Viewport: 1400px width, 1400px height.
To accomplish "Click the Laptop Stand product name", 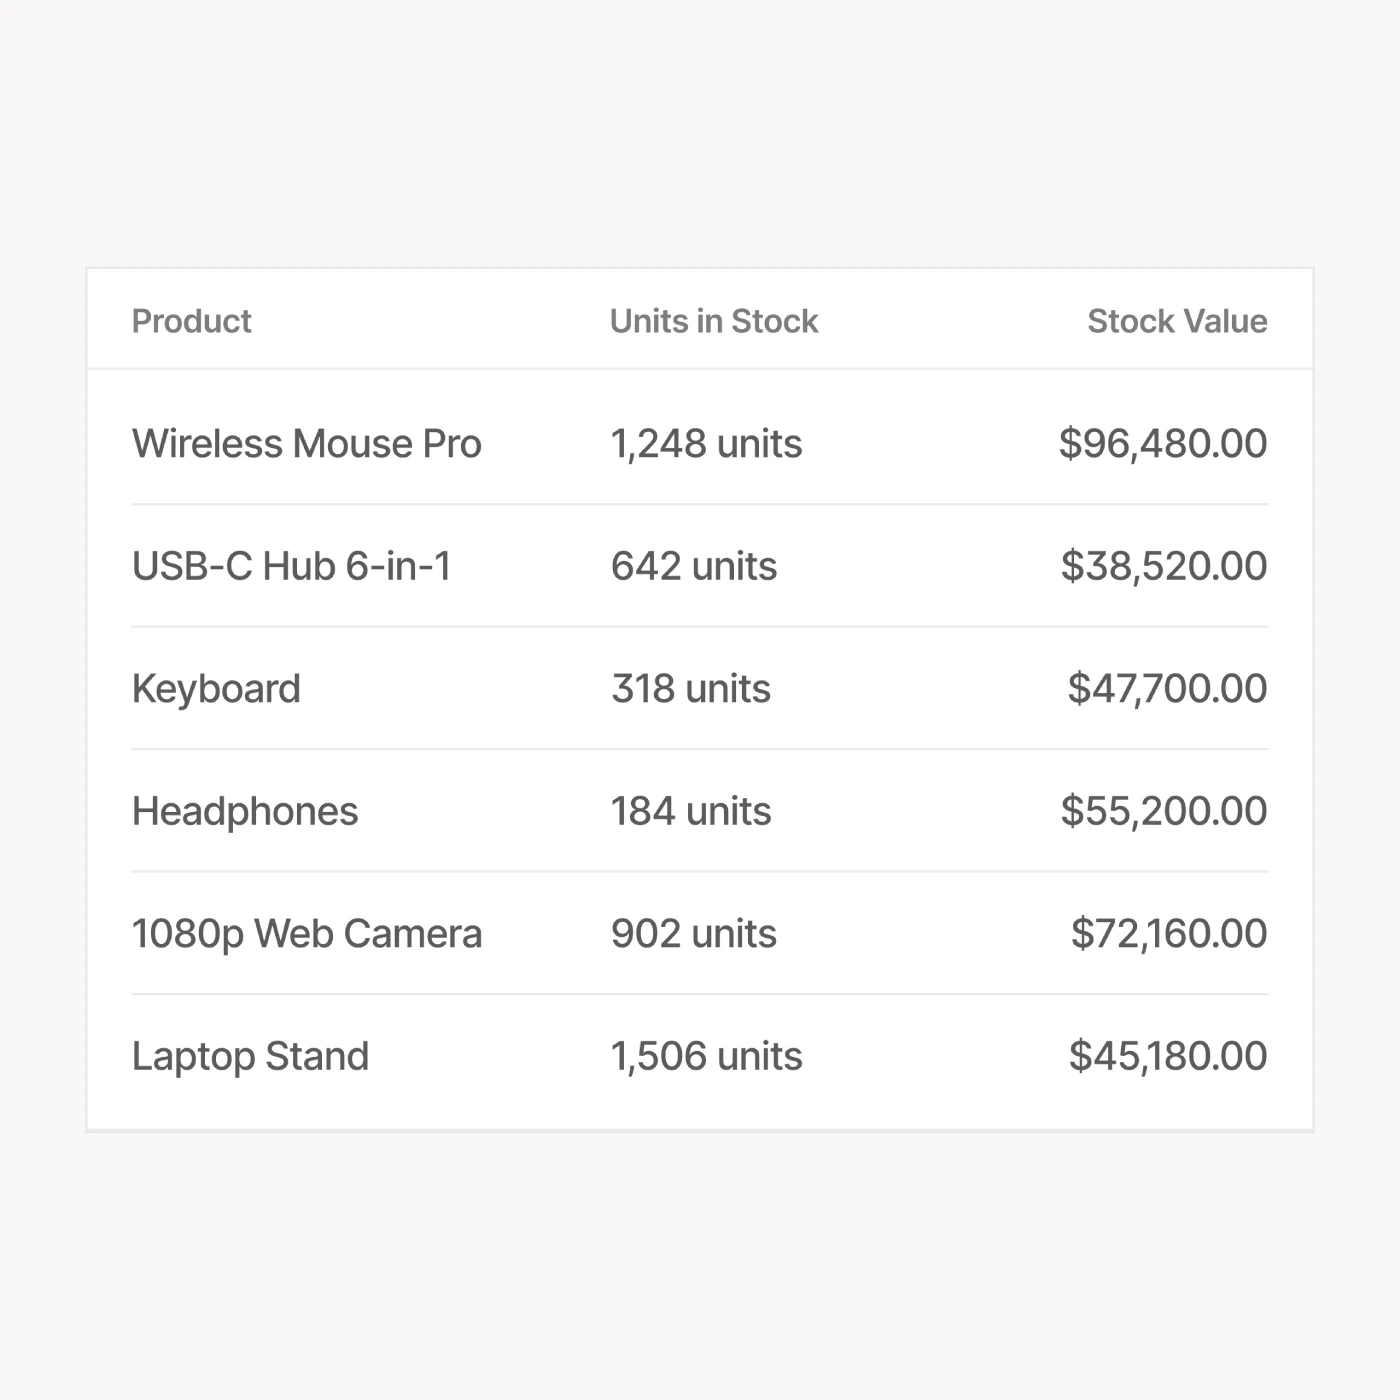I will click(250, 1056).
